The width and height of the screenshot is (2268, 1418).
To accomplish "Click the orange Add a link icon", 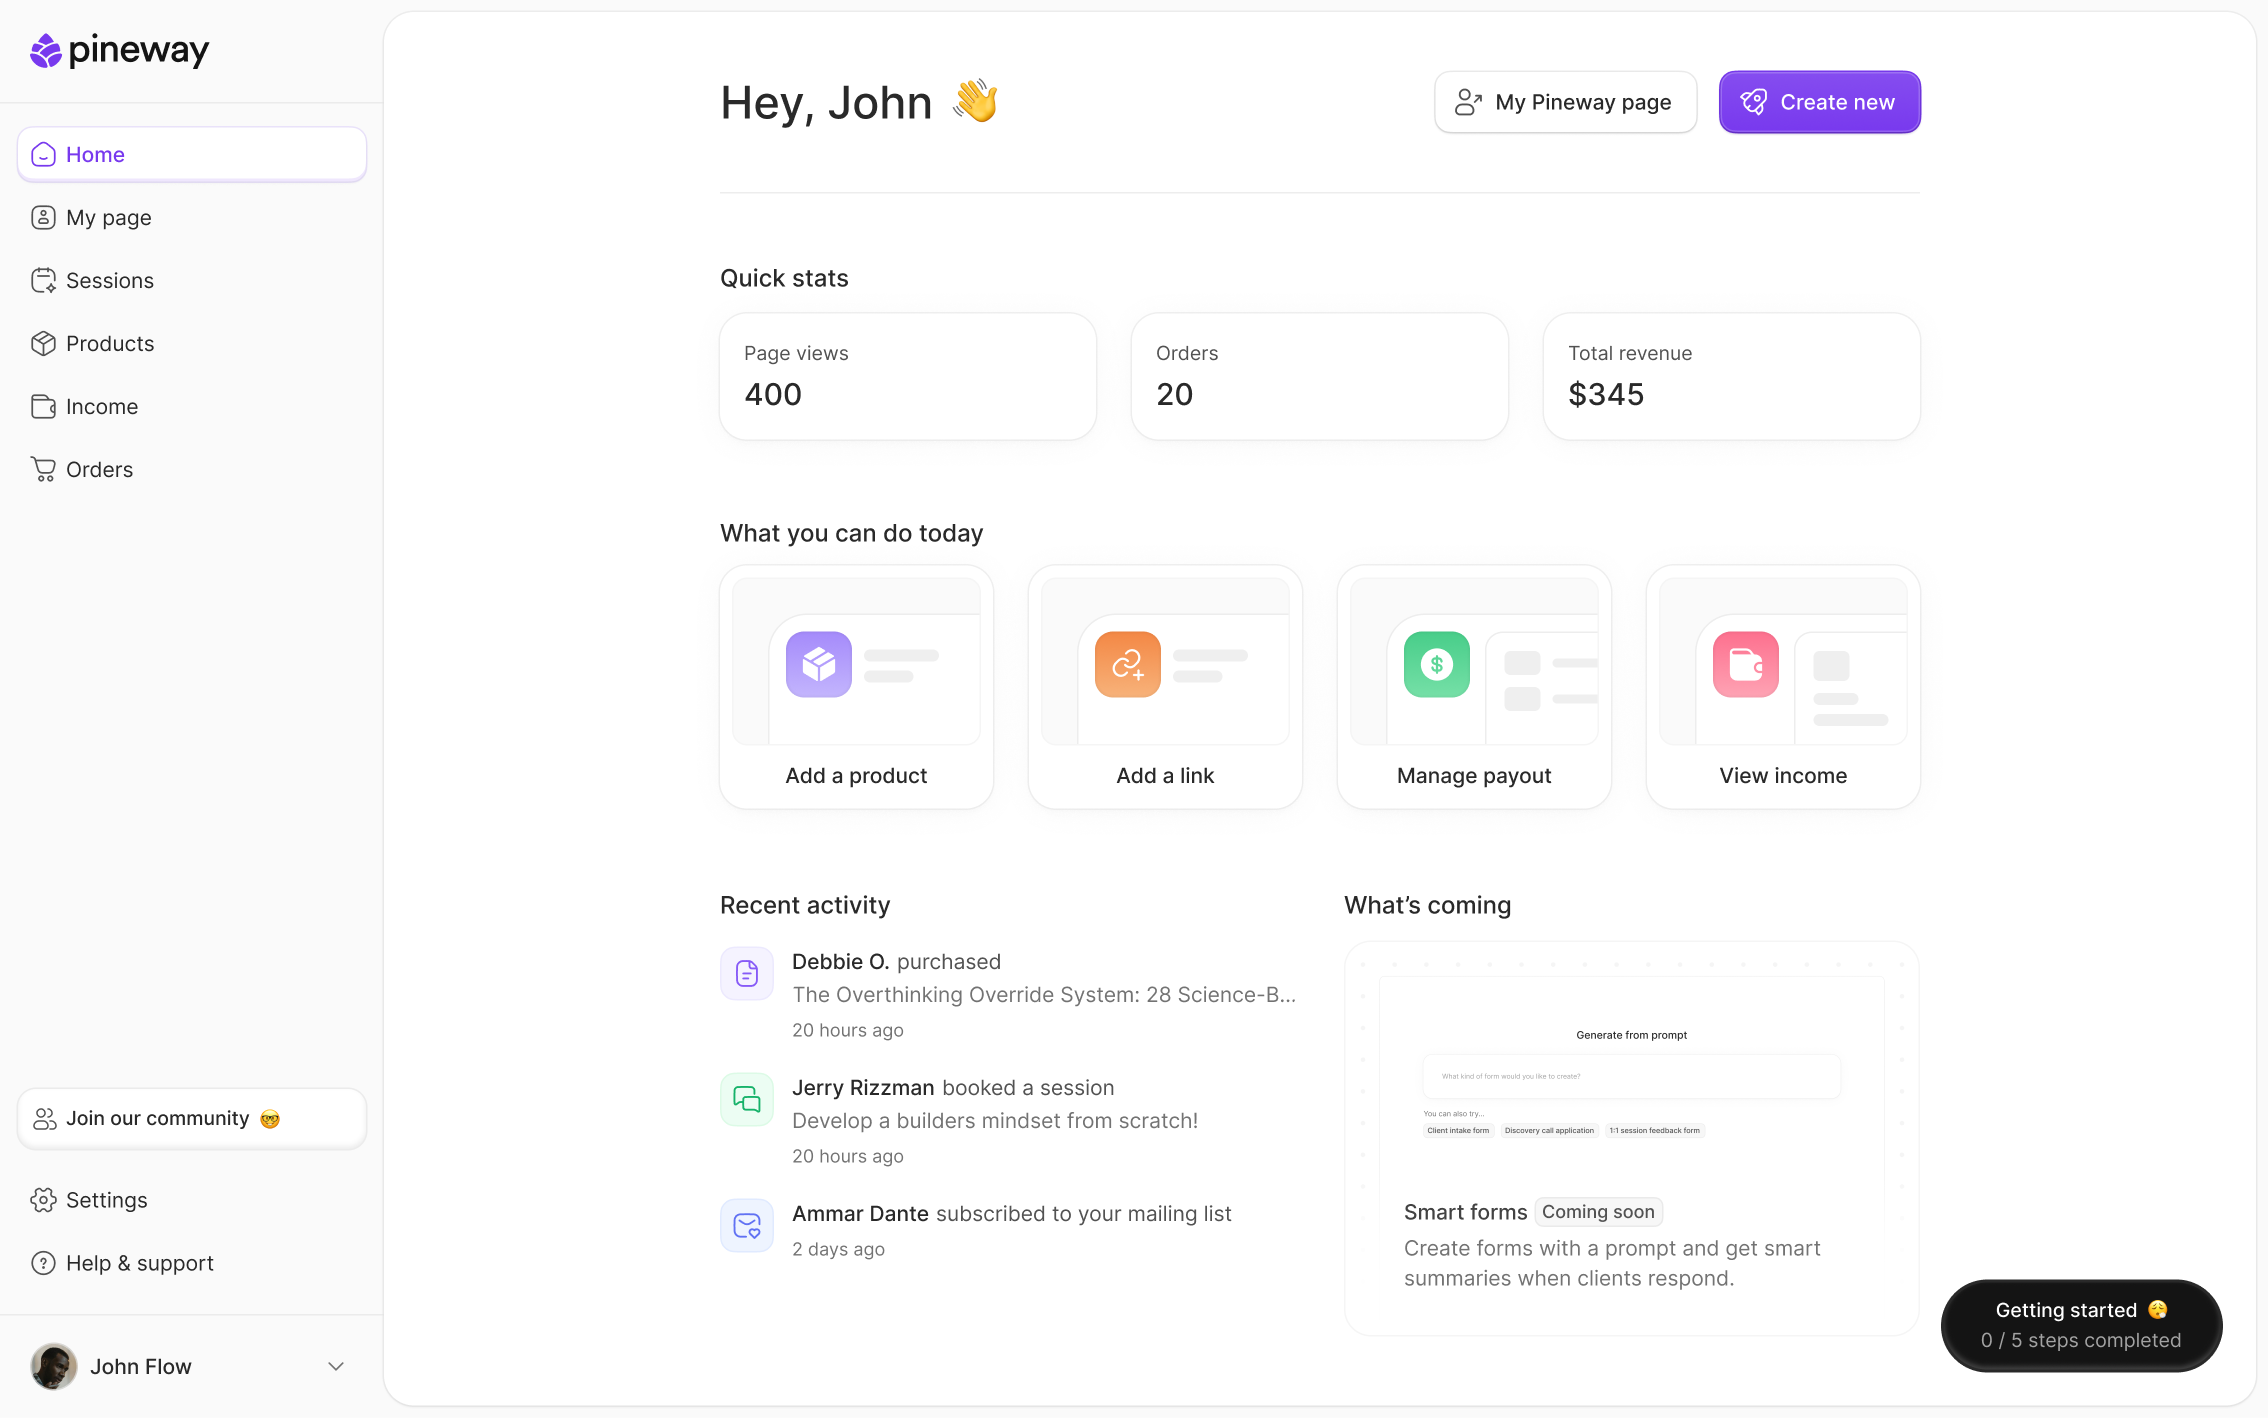I will pos(1127,664).
